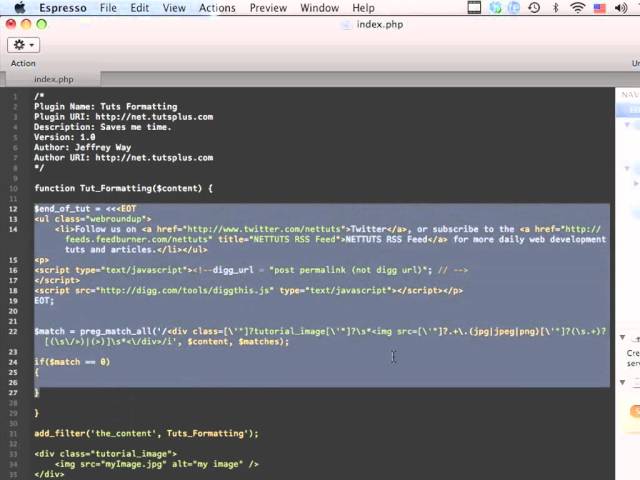Click line number 26 in the gutter
This screenshot has height=480, width=640.
[13, 382]
